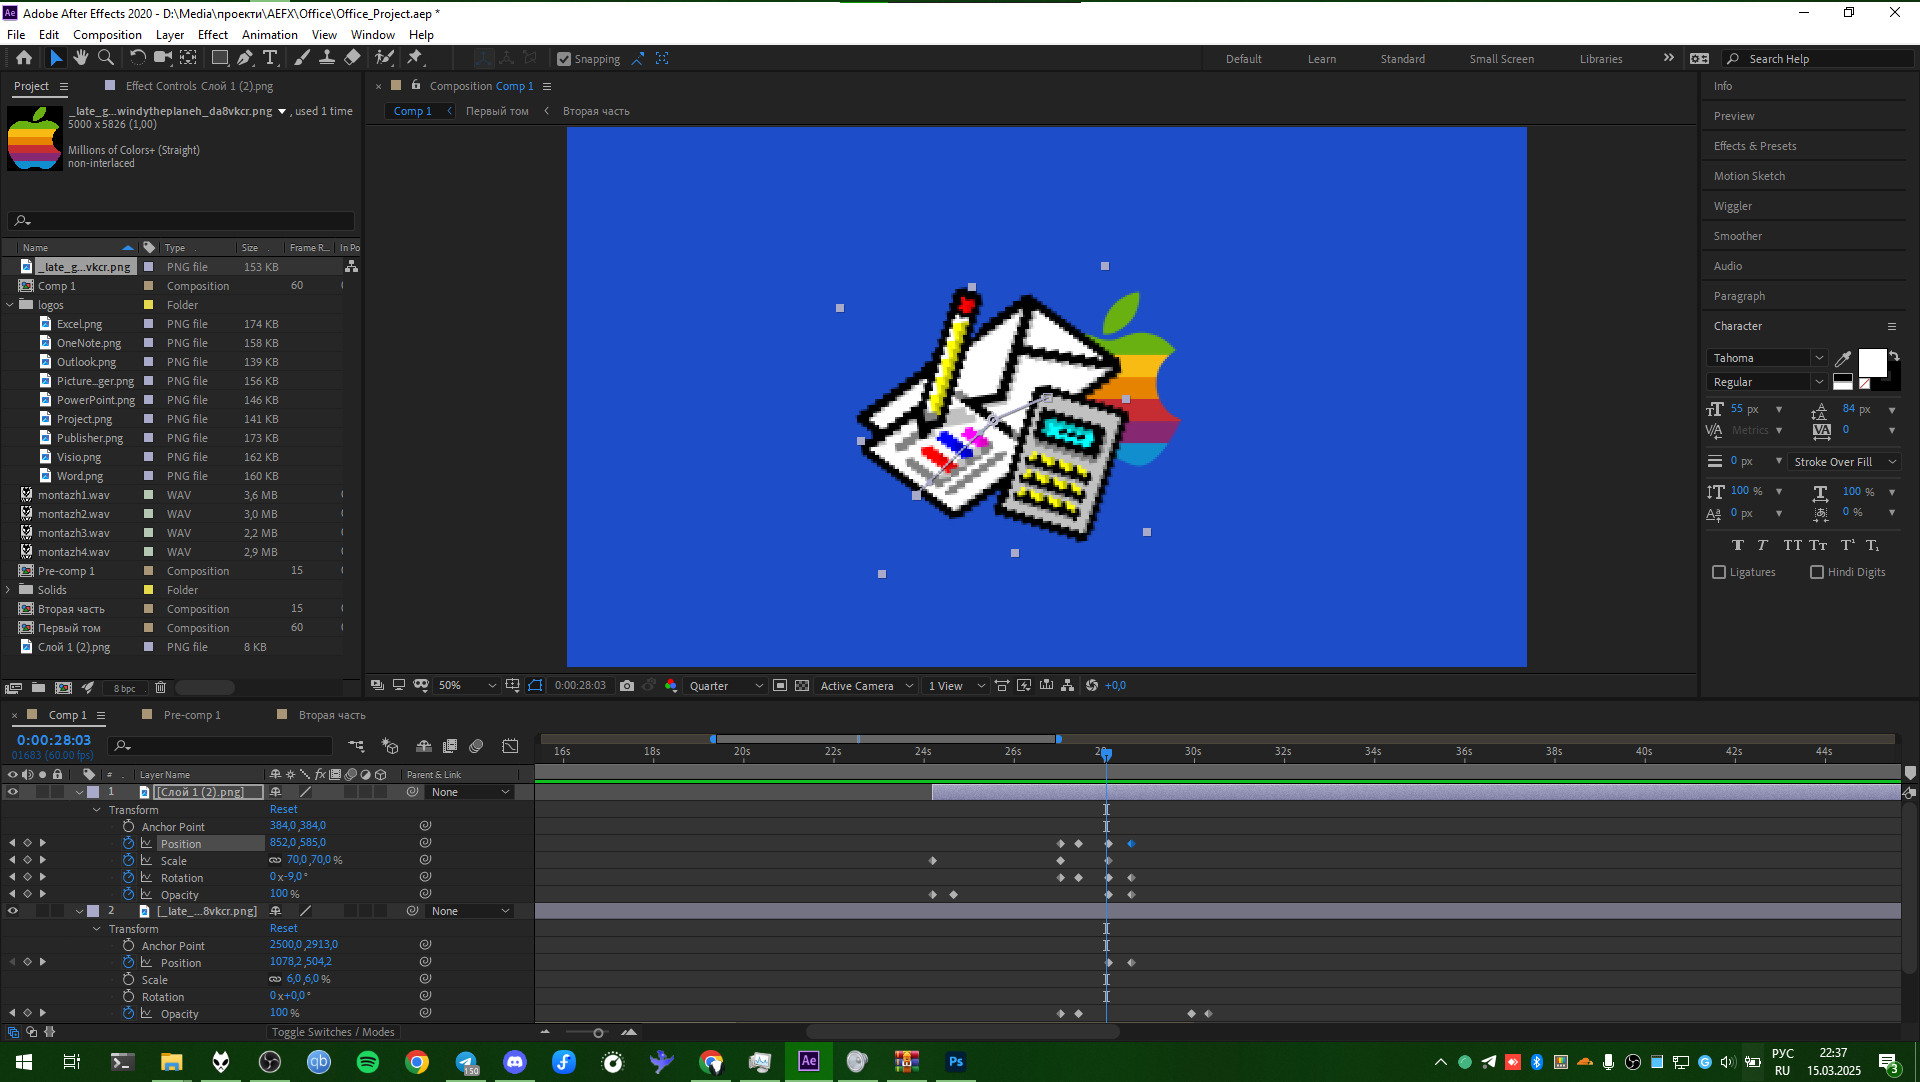
Task: Open the Tahoma font family dropdown
Action: (x=1767, y=358)
